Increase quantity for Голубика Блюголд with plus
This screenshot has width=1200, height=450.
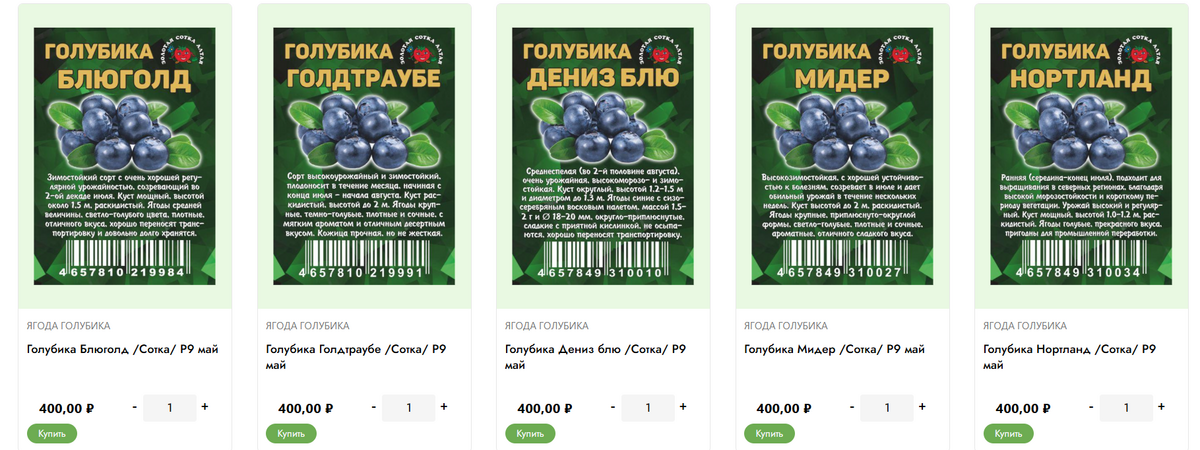click(x=205, y=407)
